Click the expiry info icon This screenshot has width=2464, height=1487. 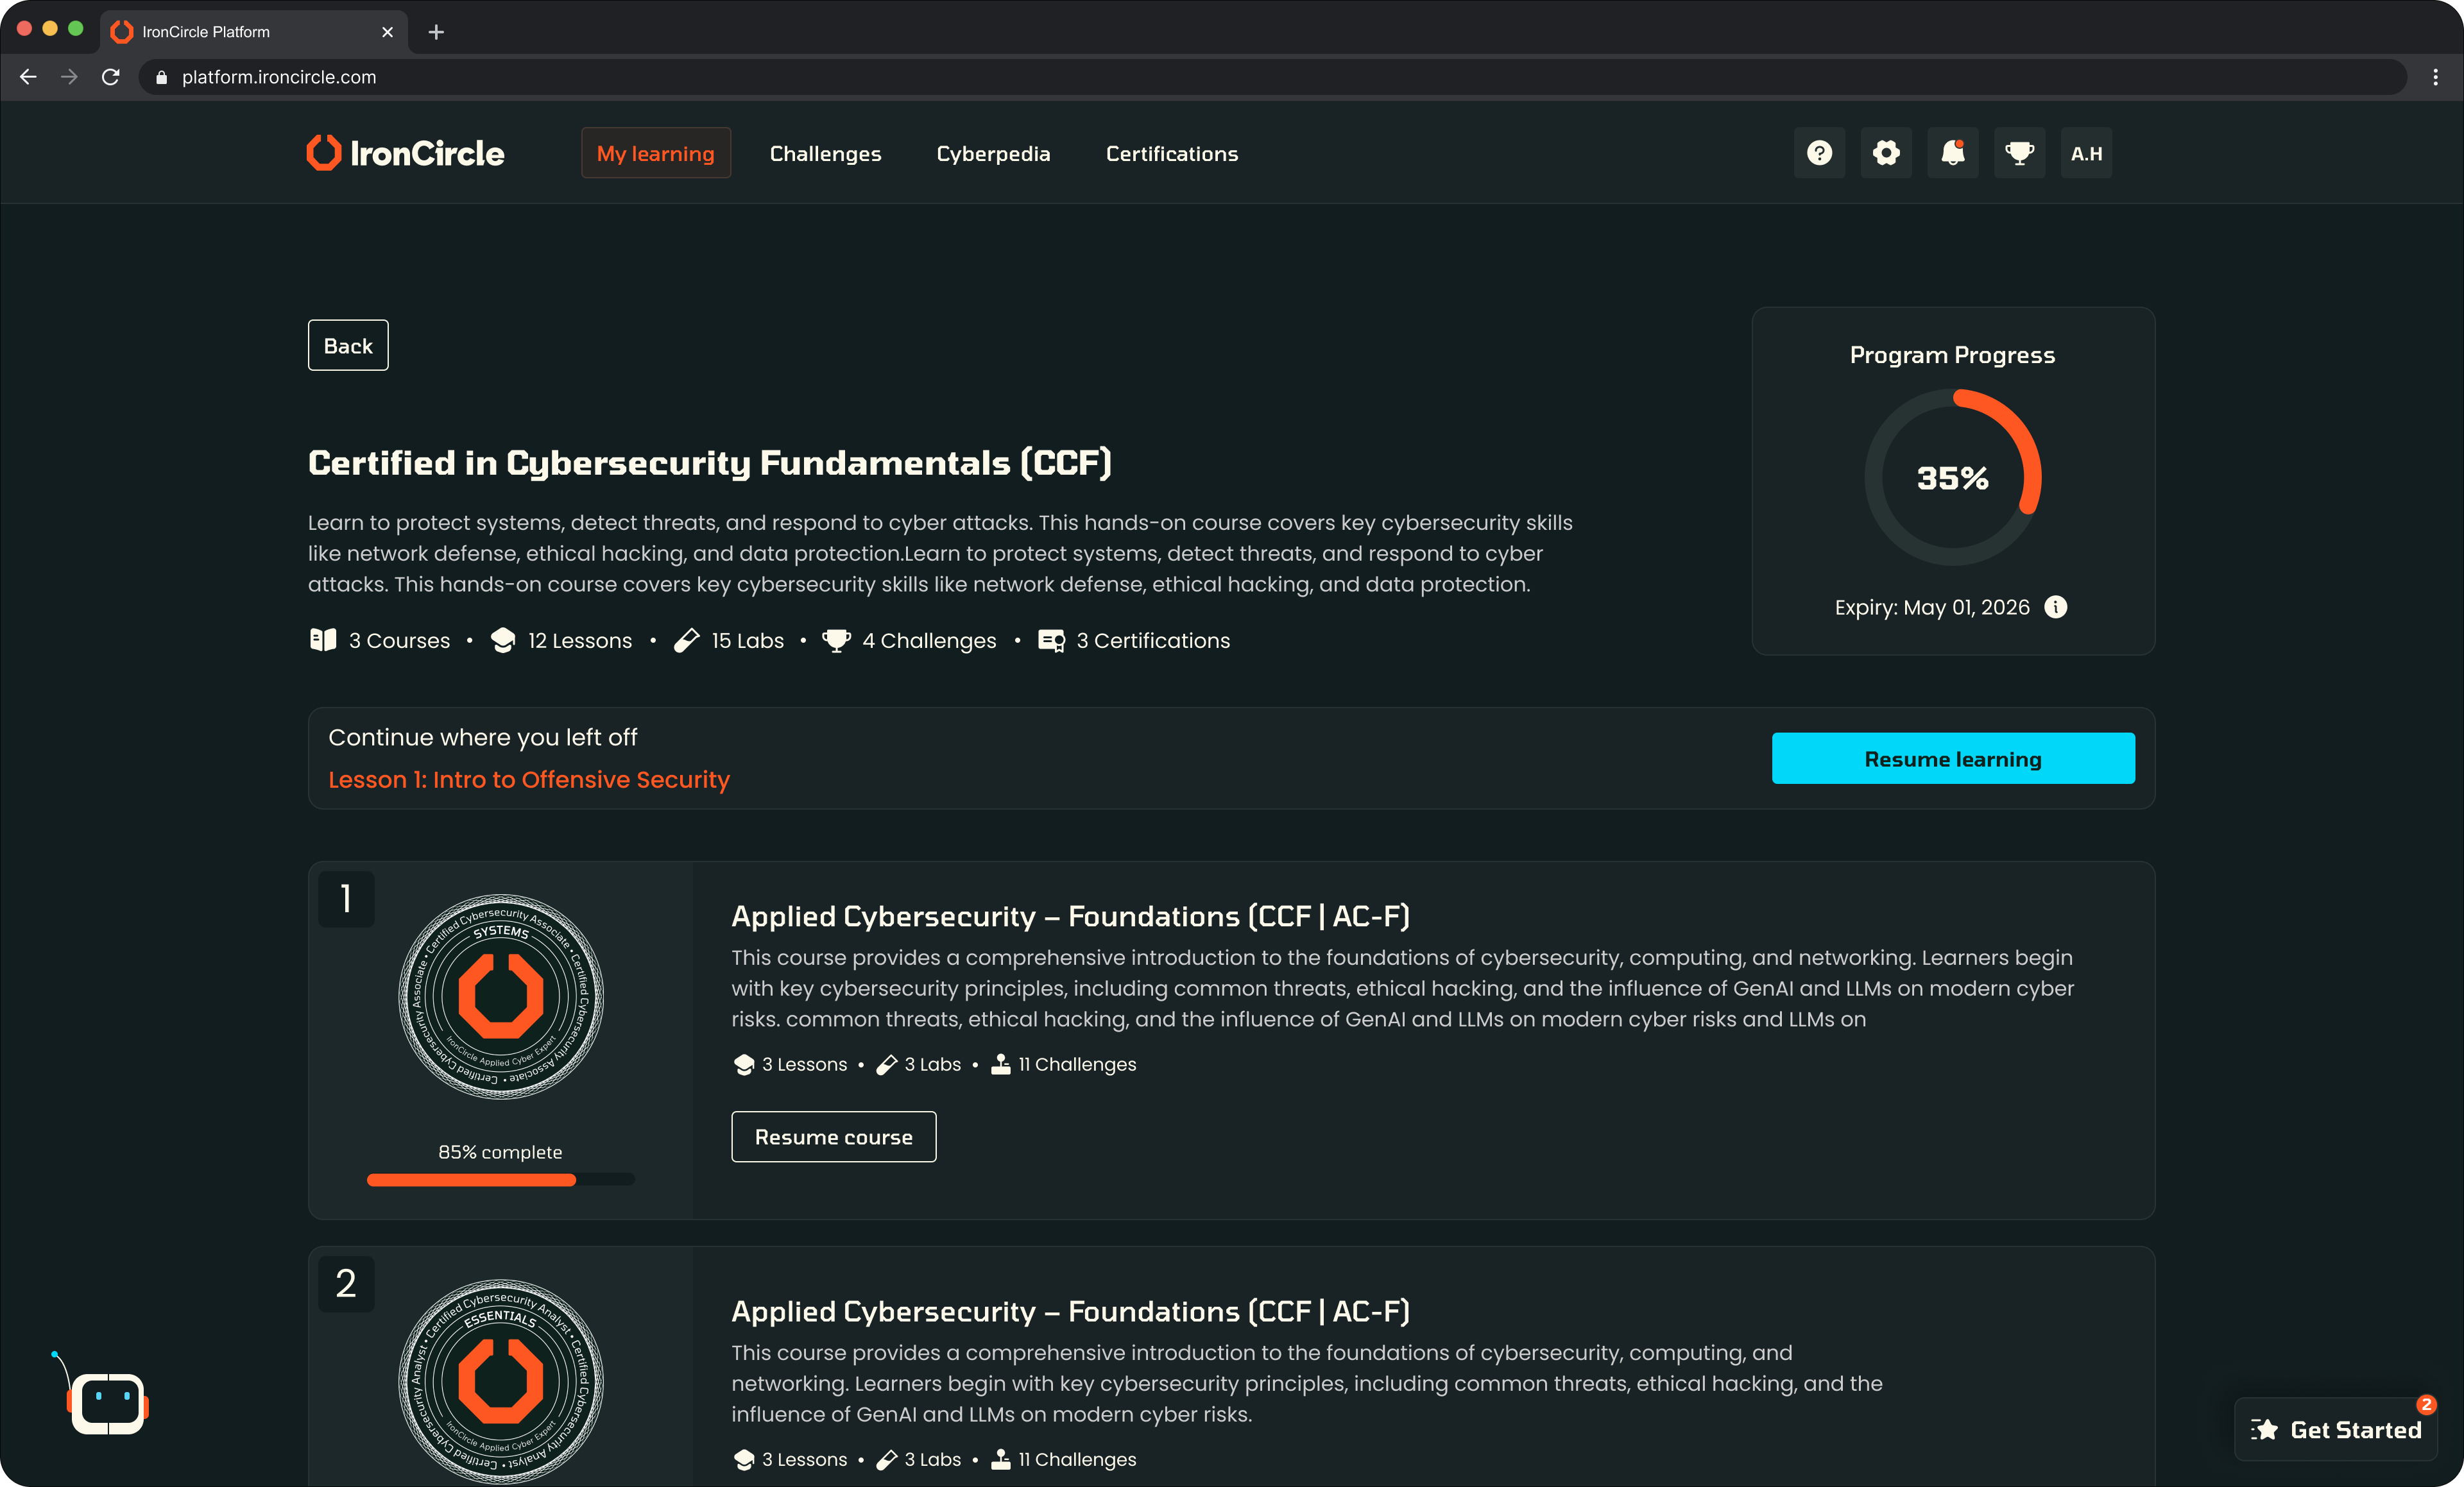point(2056,607)
